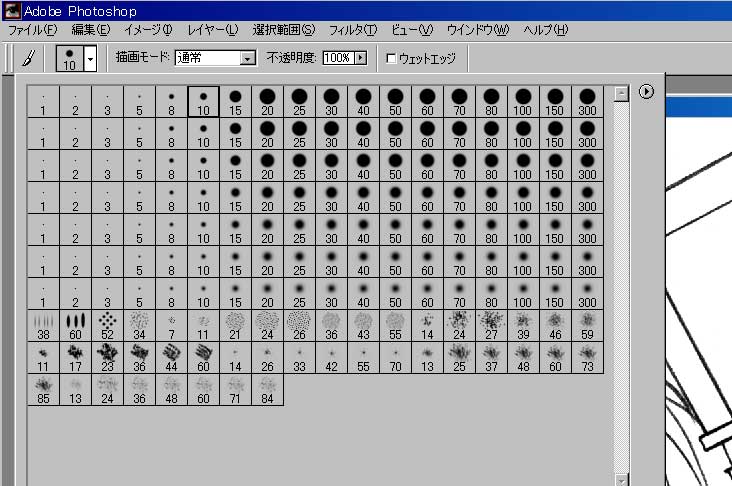Select the highlighted 10 brush in top row

[x=204, y=102]
